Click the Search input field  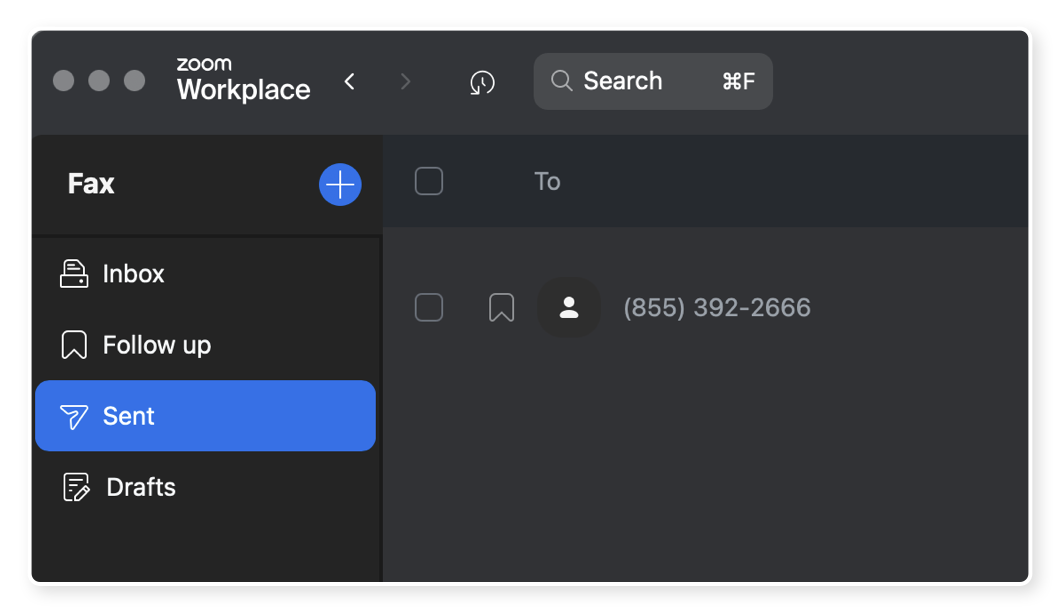tap(653, 81)
